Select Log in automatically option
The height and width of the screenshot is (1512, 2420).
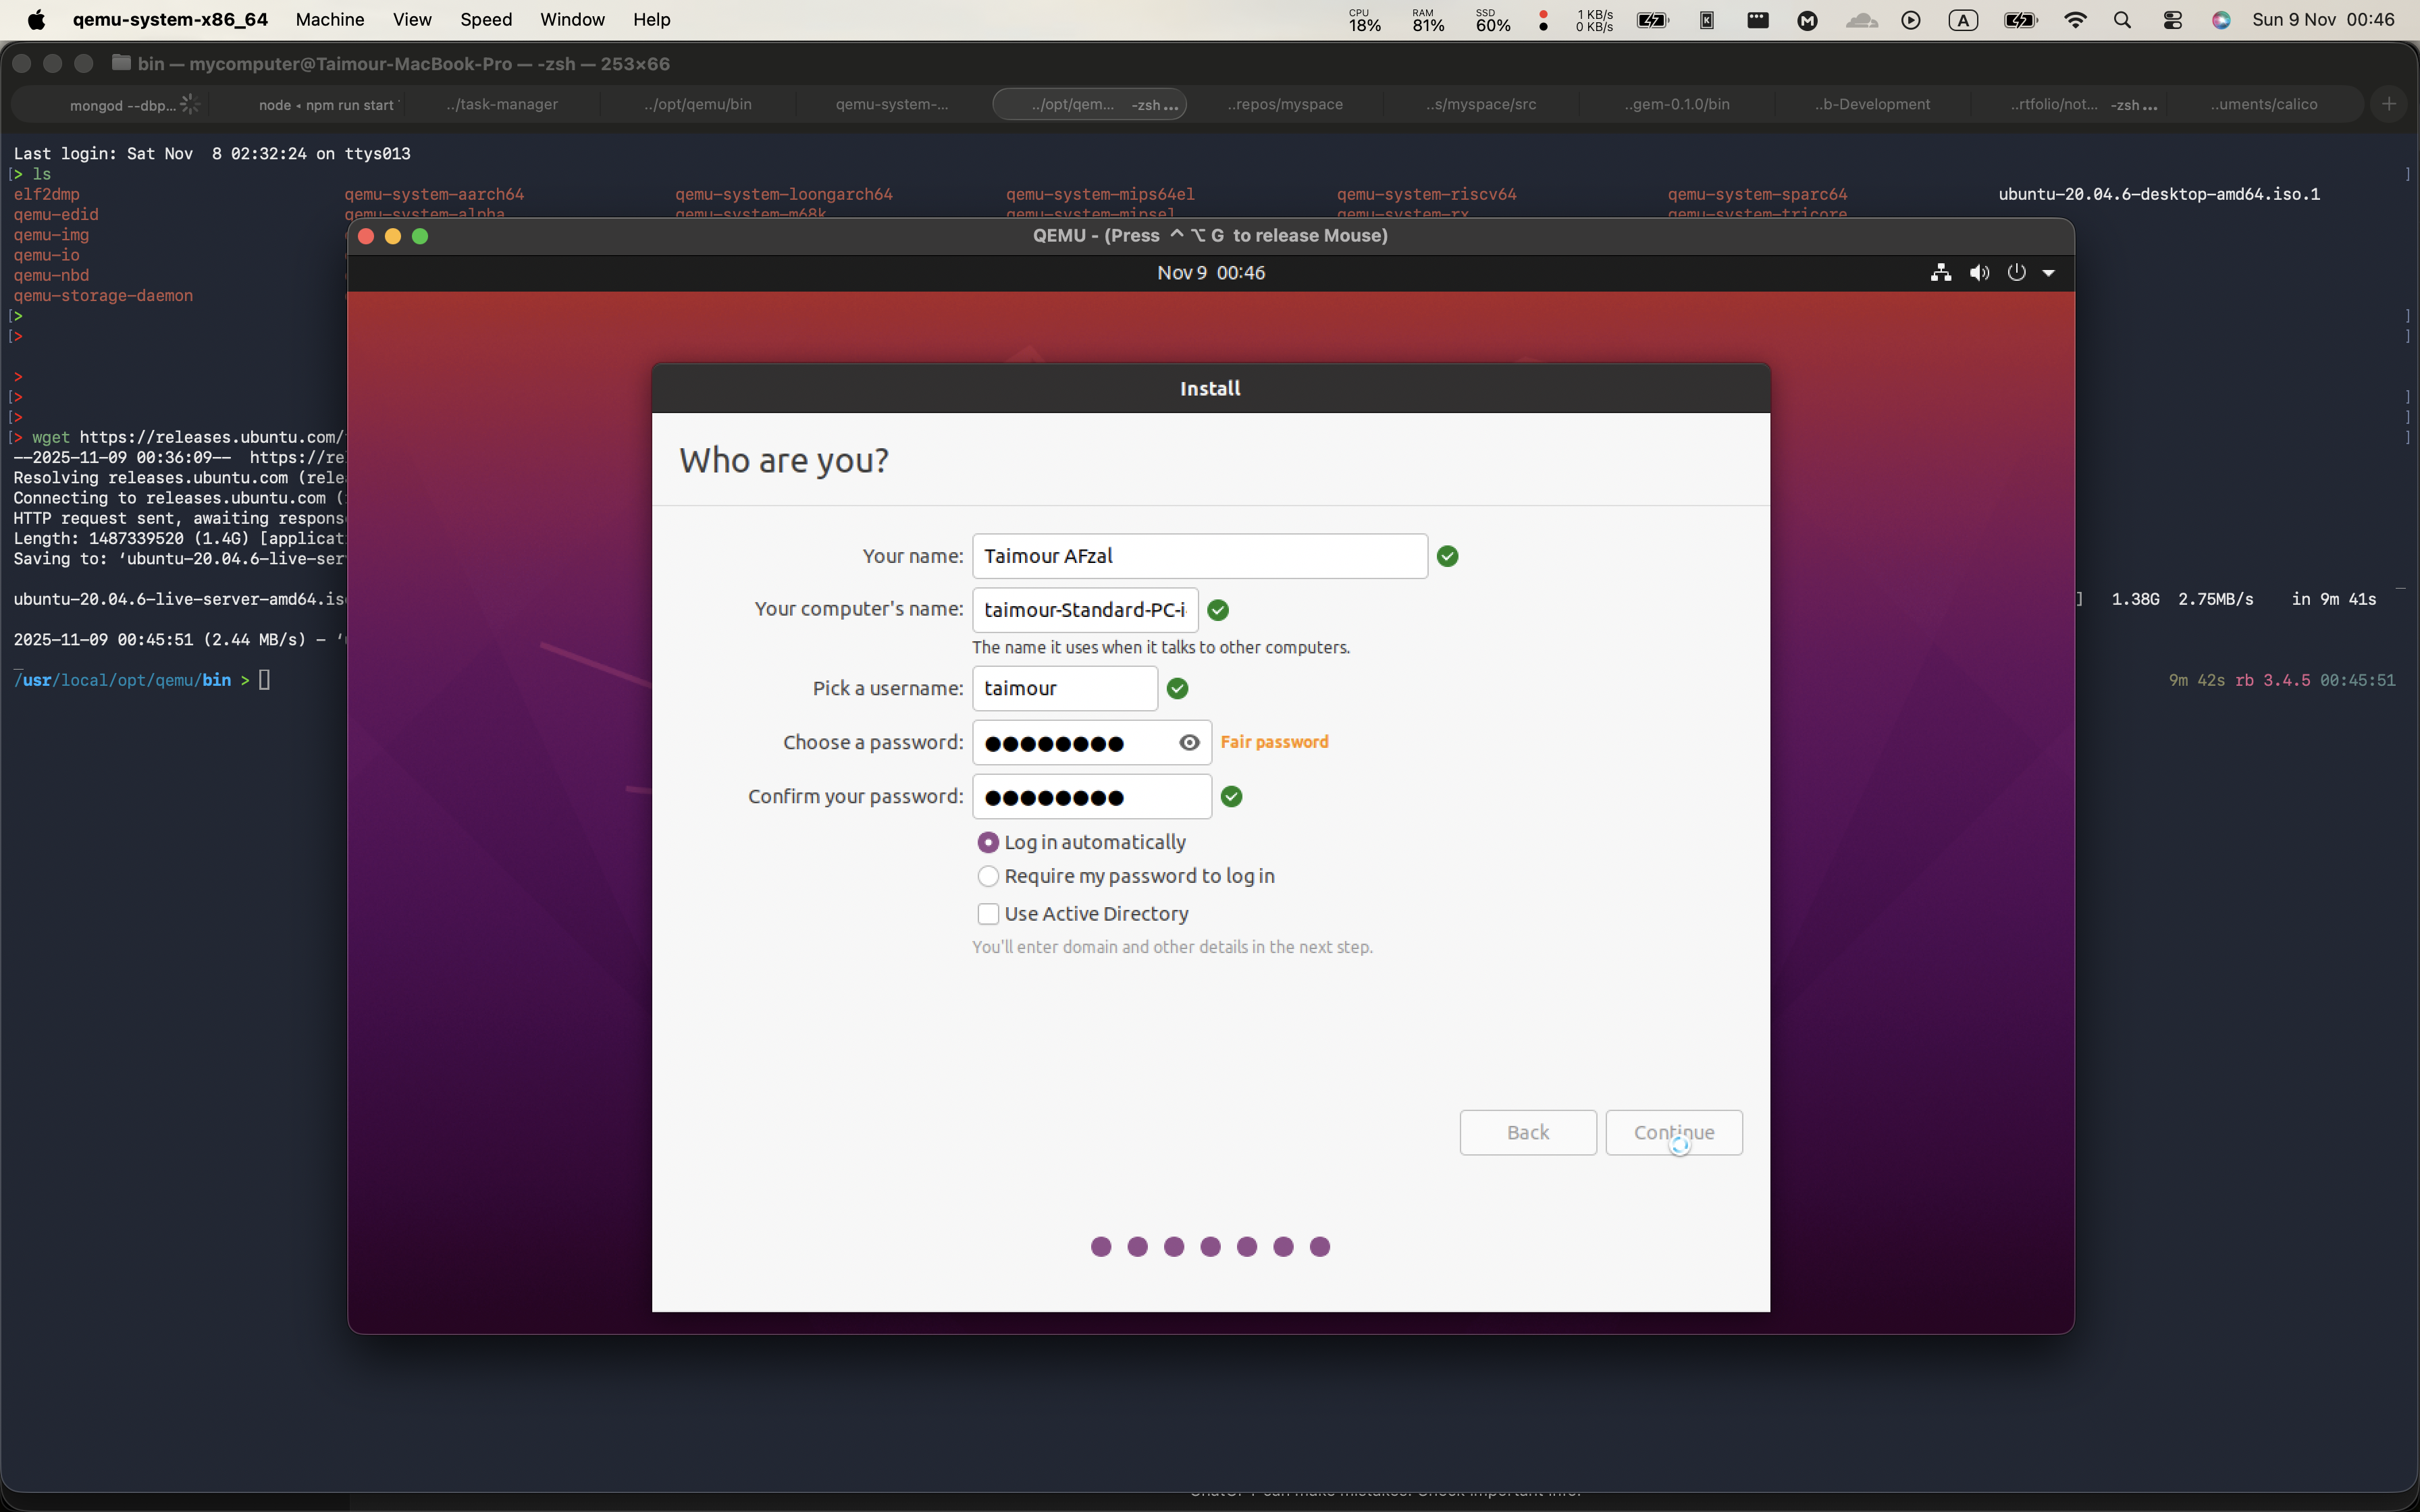click(988, 842)
